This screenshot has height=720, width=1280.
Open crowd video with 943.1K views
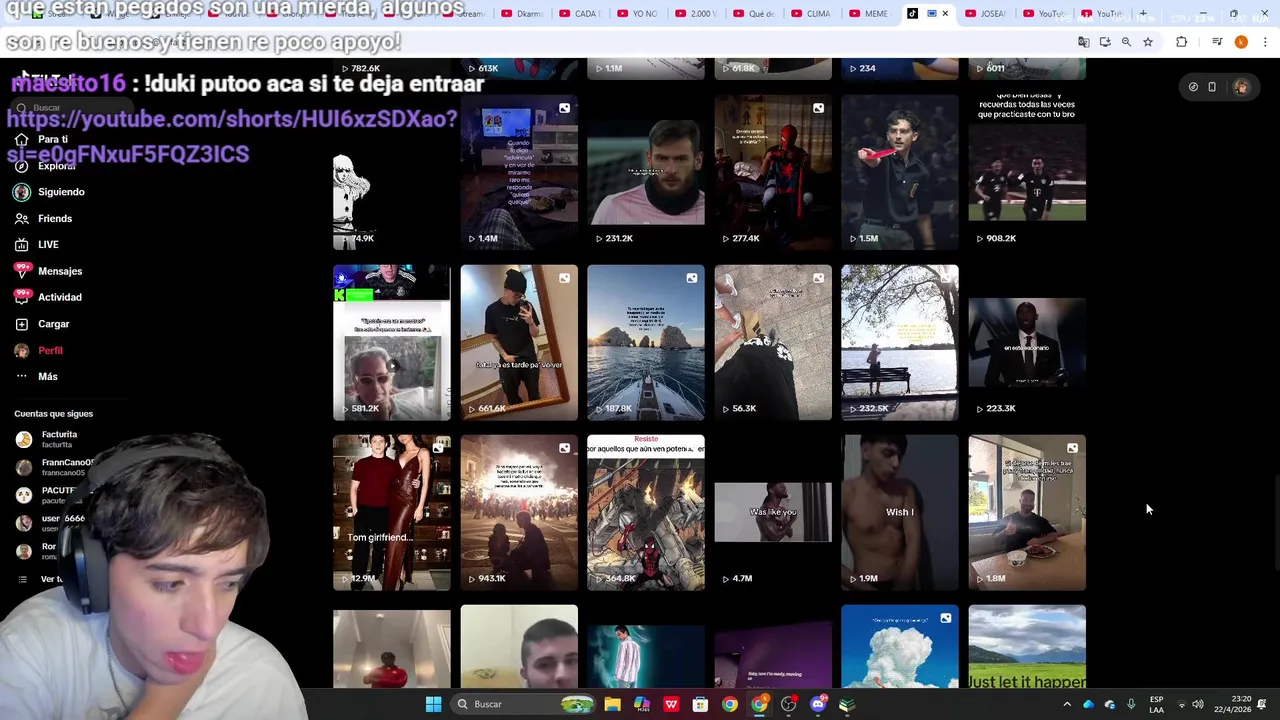(x=519, y=512)
